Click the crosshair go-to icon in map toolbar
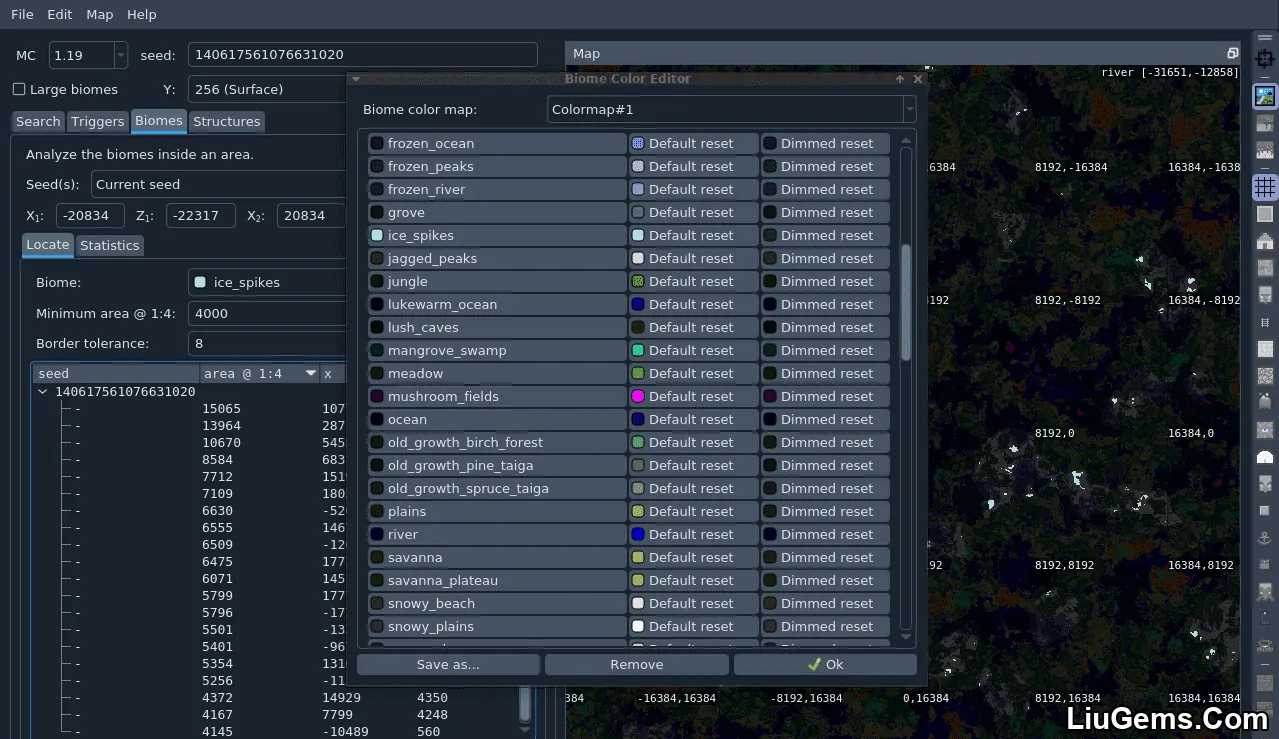1279x739 pixels. pos(1264,60)
